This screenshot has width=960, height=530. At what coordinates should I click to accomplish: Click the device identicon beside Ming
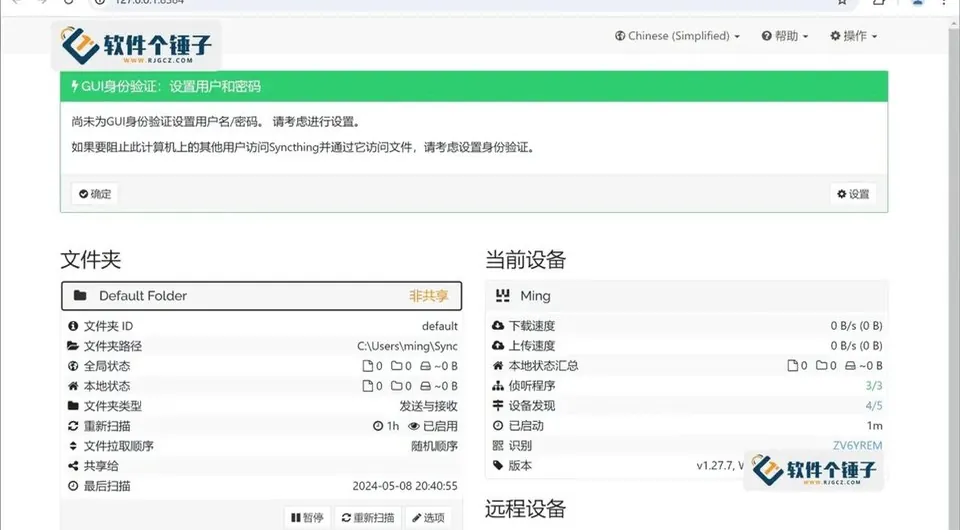[503, 296]
